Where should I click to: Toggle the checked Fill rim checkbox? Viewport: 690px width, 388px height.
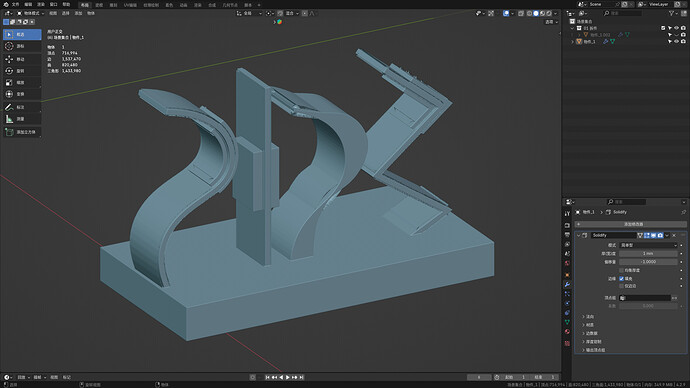tap(621, 278)
